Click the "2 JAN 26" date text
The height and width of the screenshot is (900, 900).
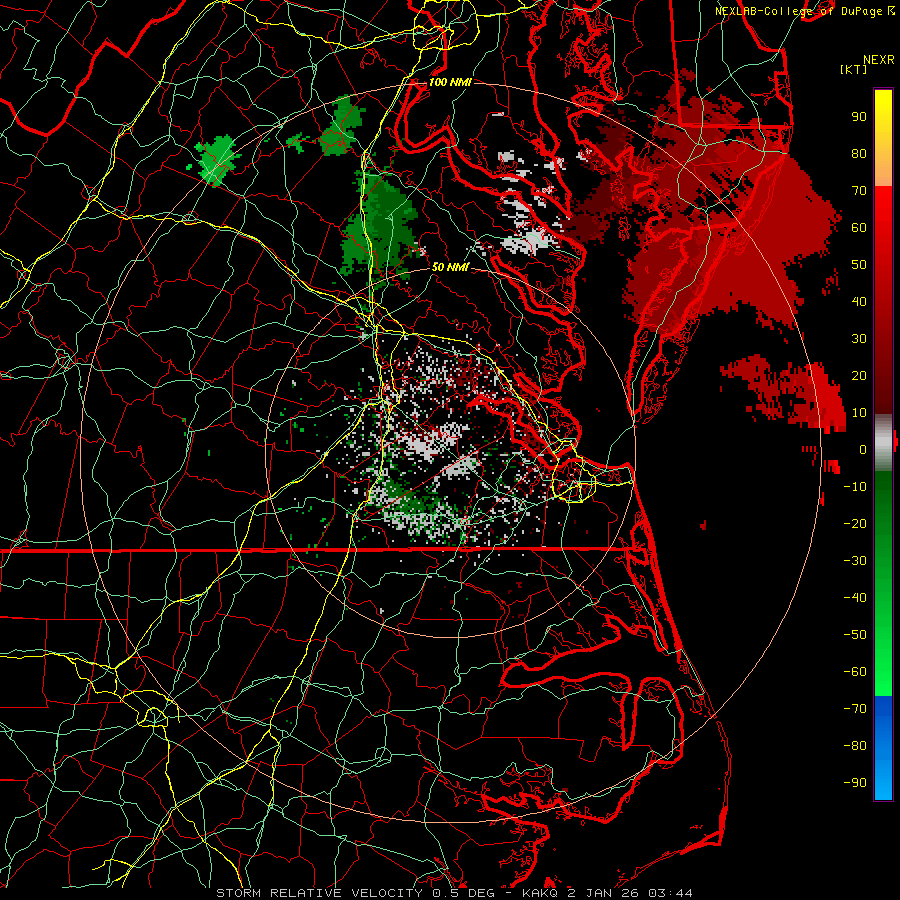(x=604, y=893)
